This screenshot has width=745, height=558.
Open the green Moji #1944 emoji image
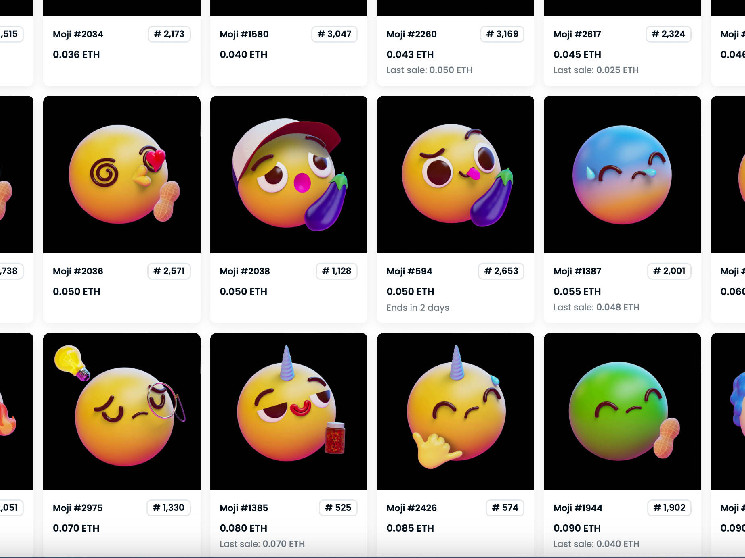click(x=622, y=411)
